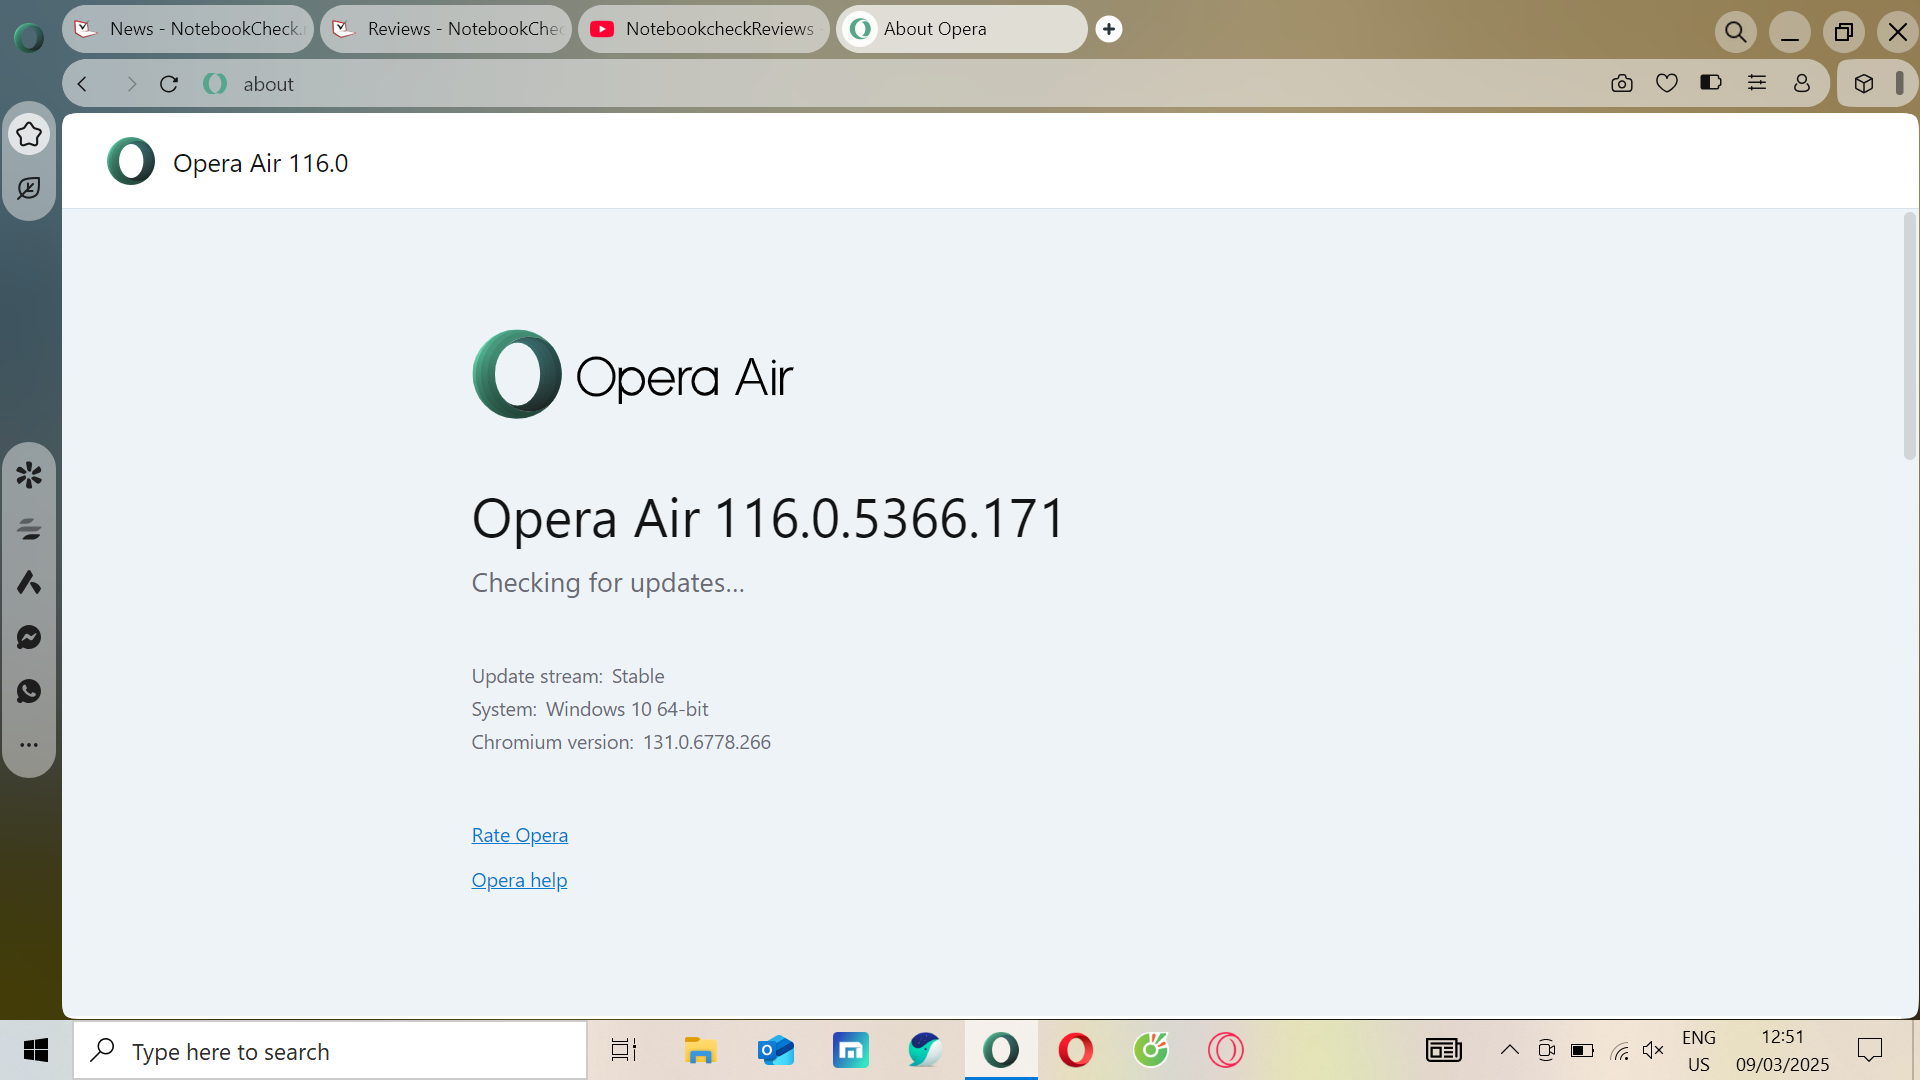Open the notification center icon
Screen dimensions: 1920x1080
click(x=1870, y=1050)
